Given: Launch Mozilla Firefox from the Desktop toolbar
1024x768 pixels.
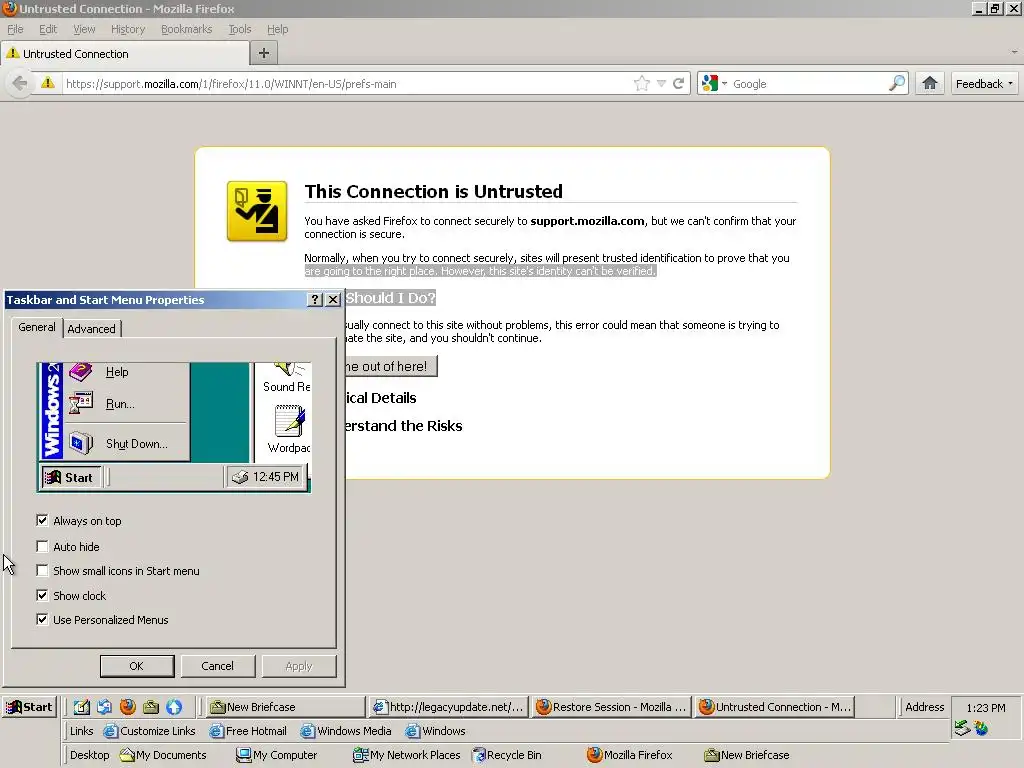Looking at the screenshot, I should click(630, 755).
